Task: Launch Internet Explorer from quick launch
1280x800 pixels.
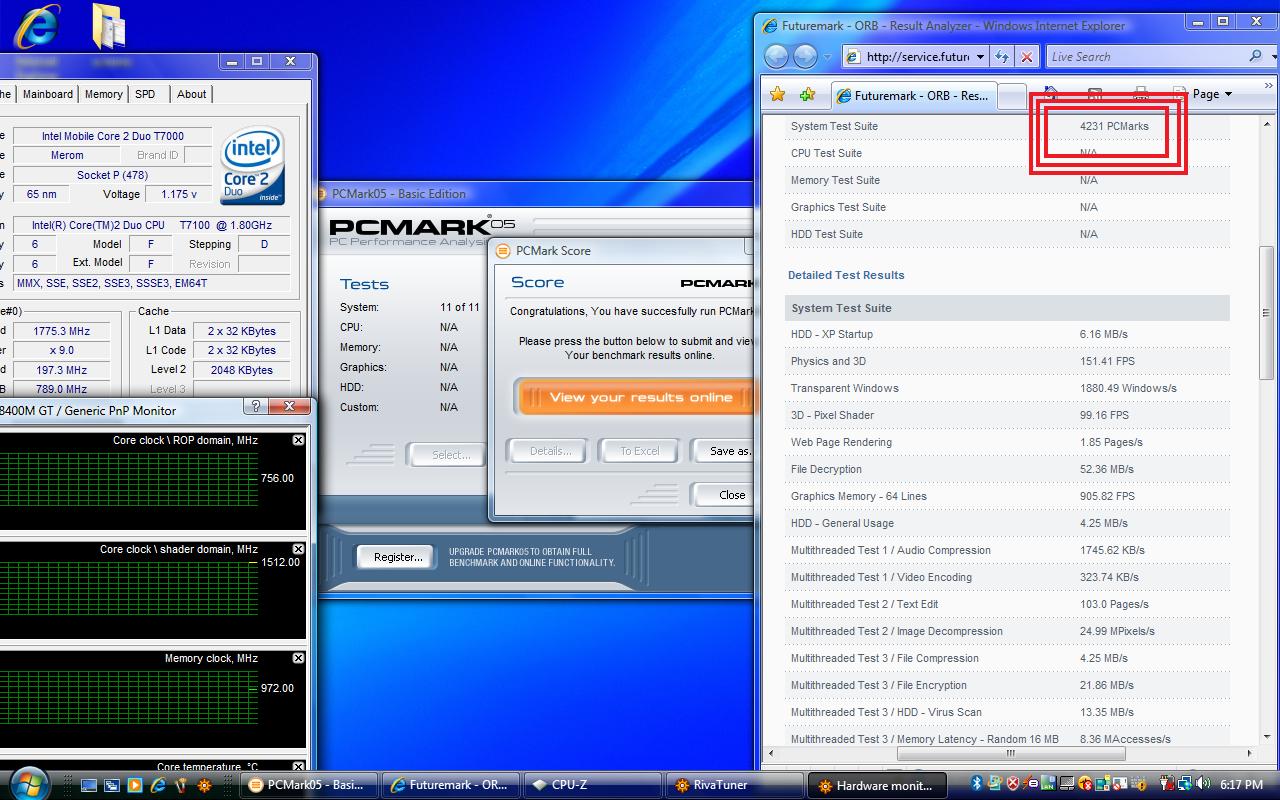Action: coord(158,785)
